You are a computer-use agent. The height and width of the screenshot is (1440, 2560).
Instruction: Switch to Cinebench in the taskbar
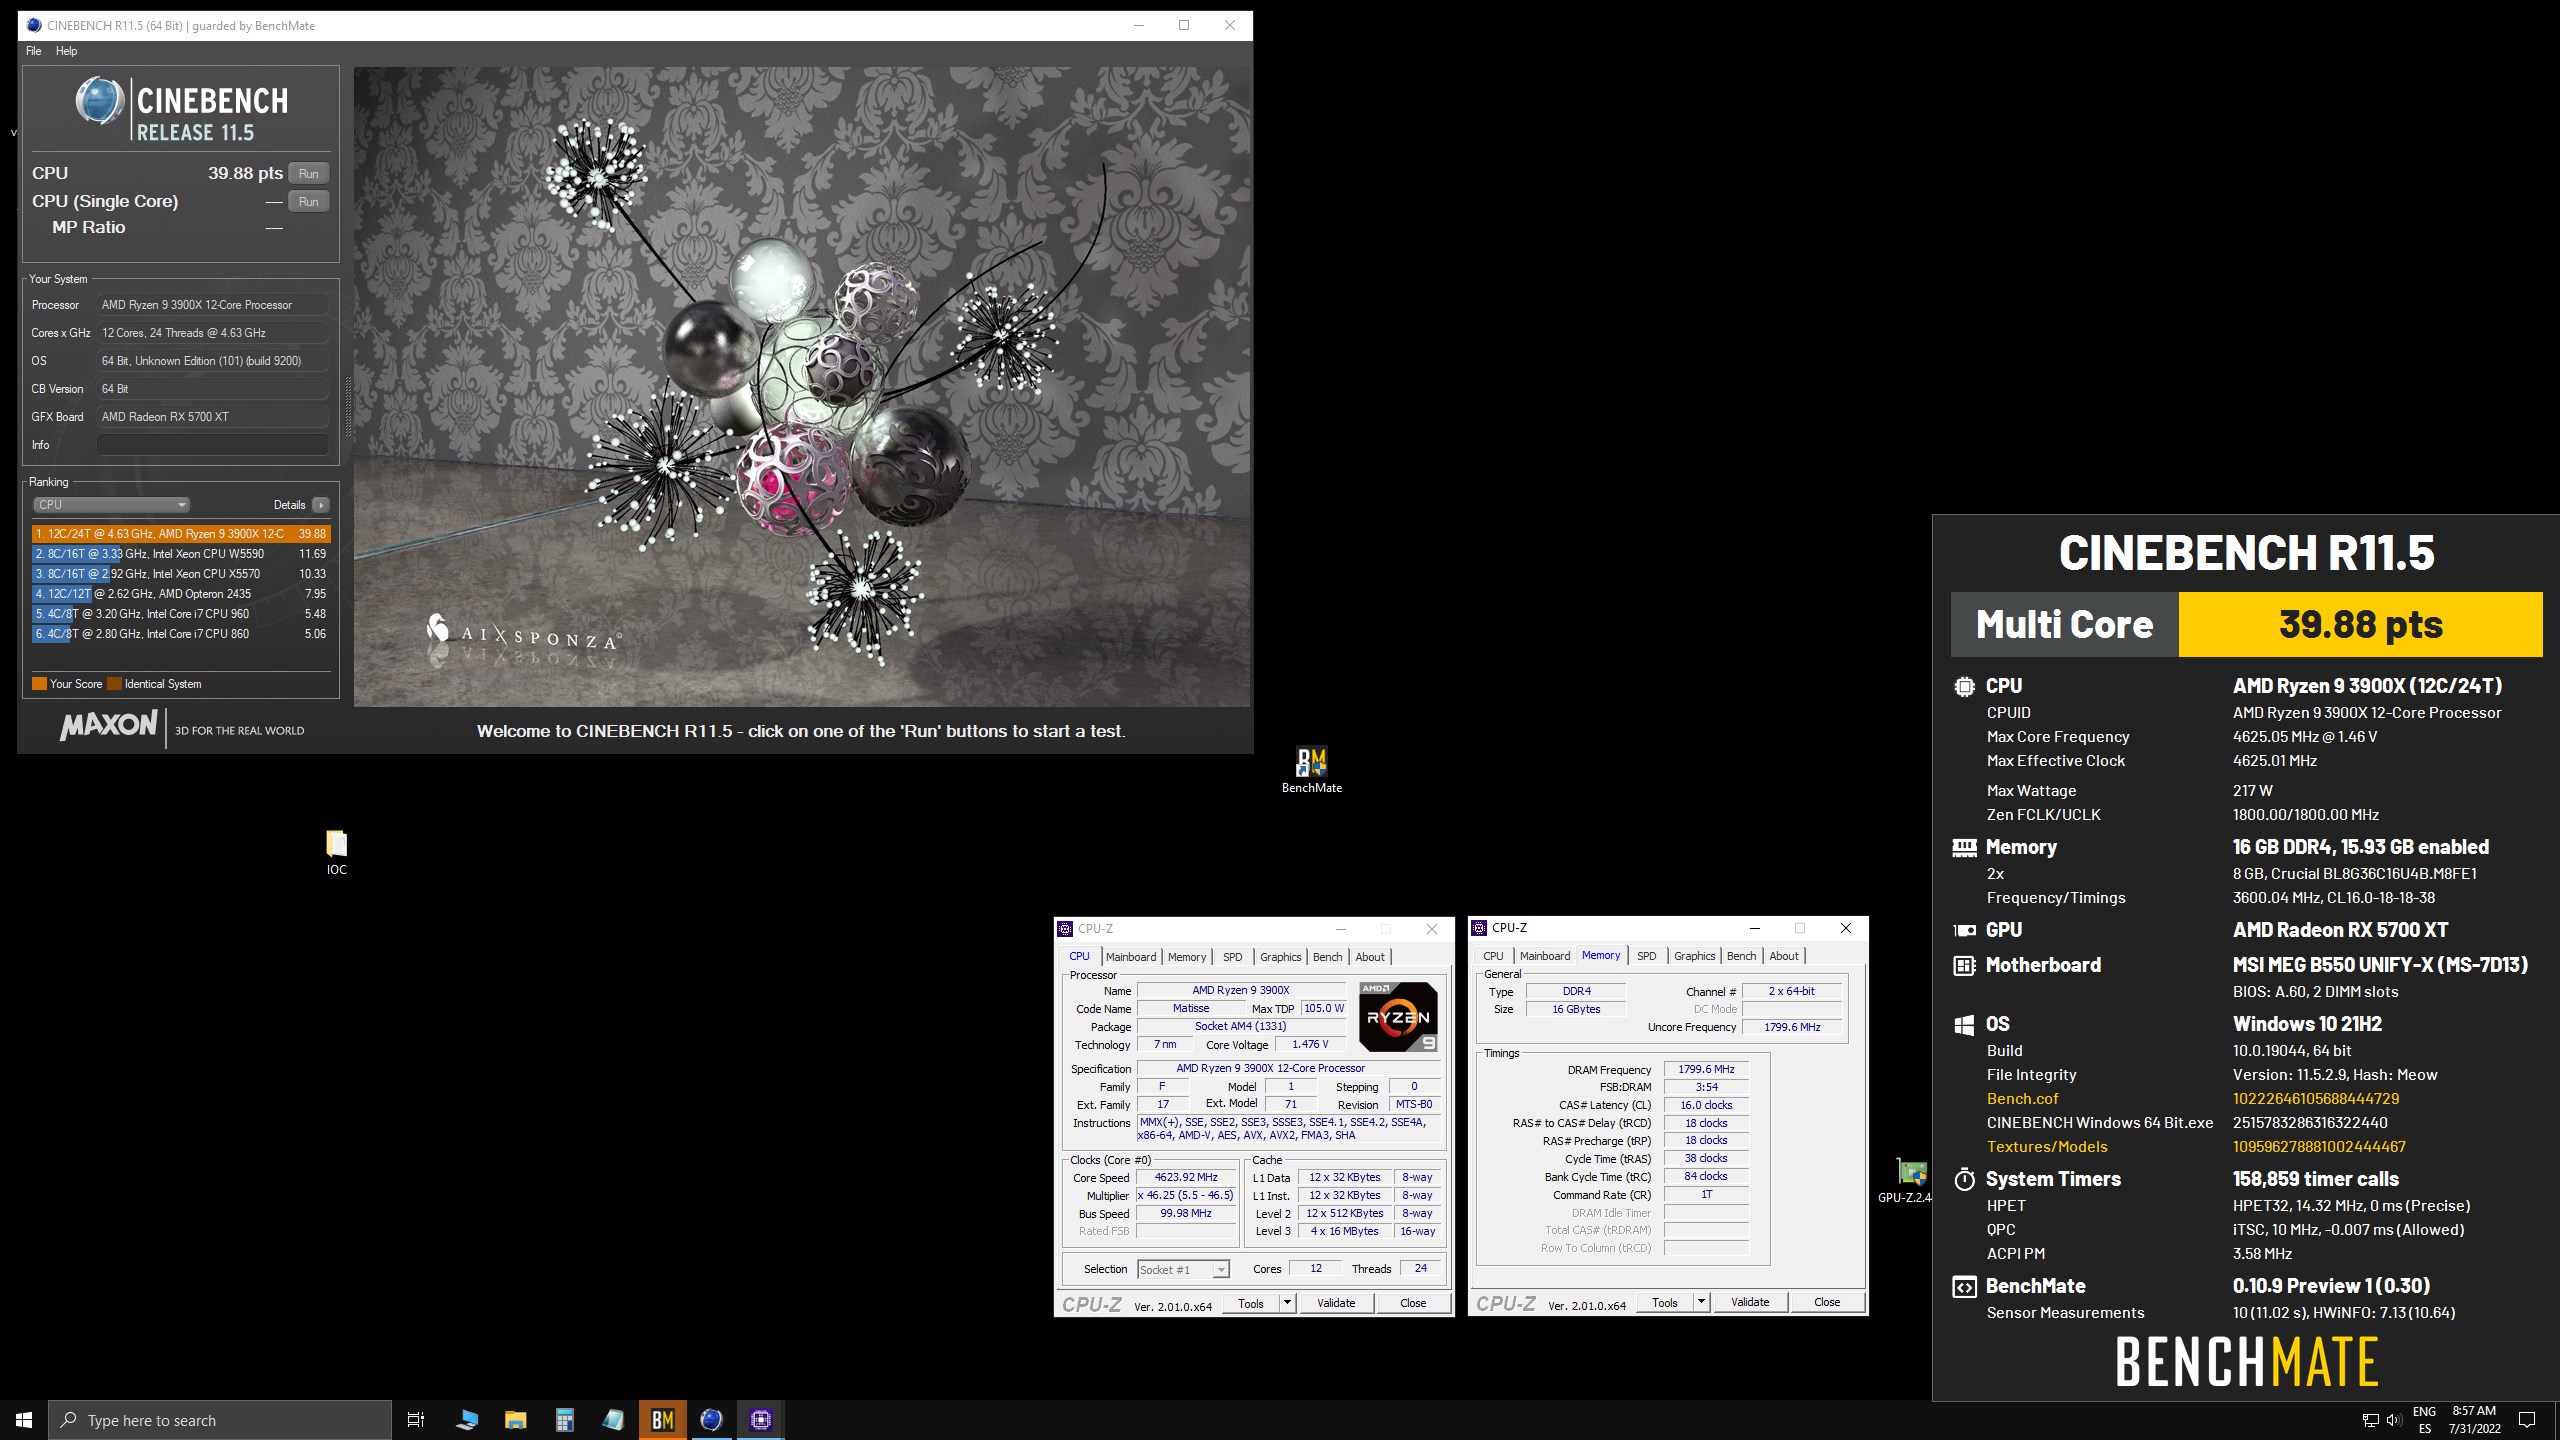pos(711,1420)
